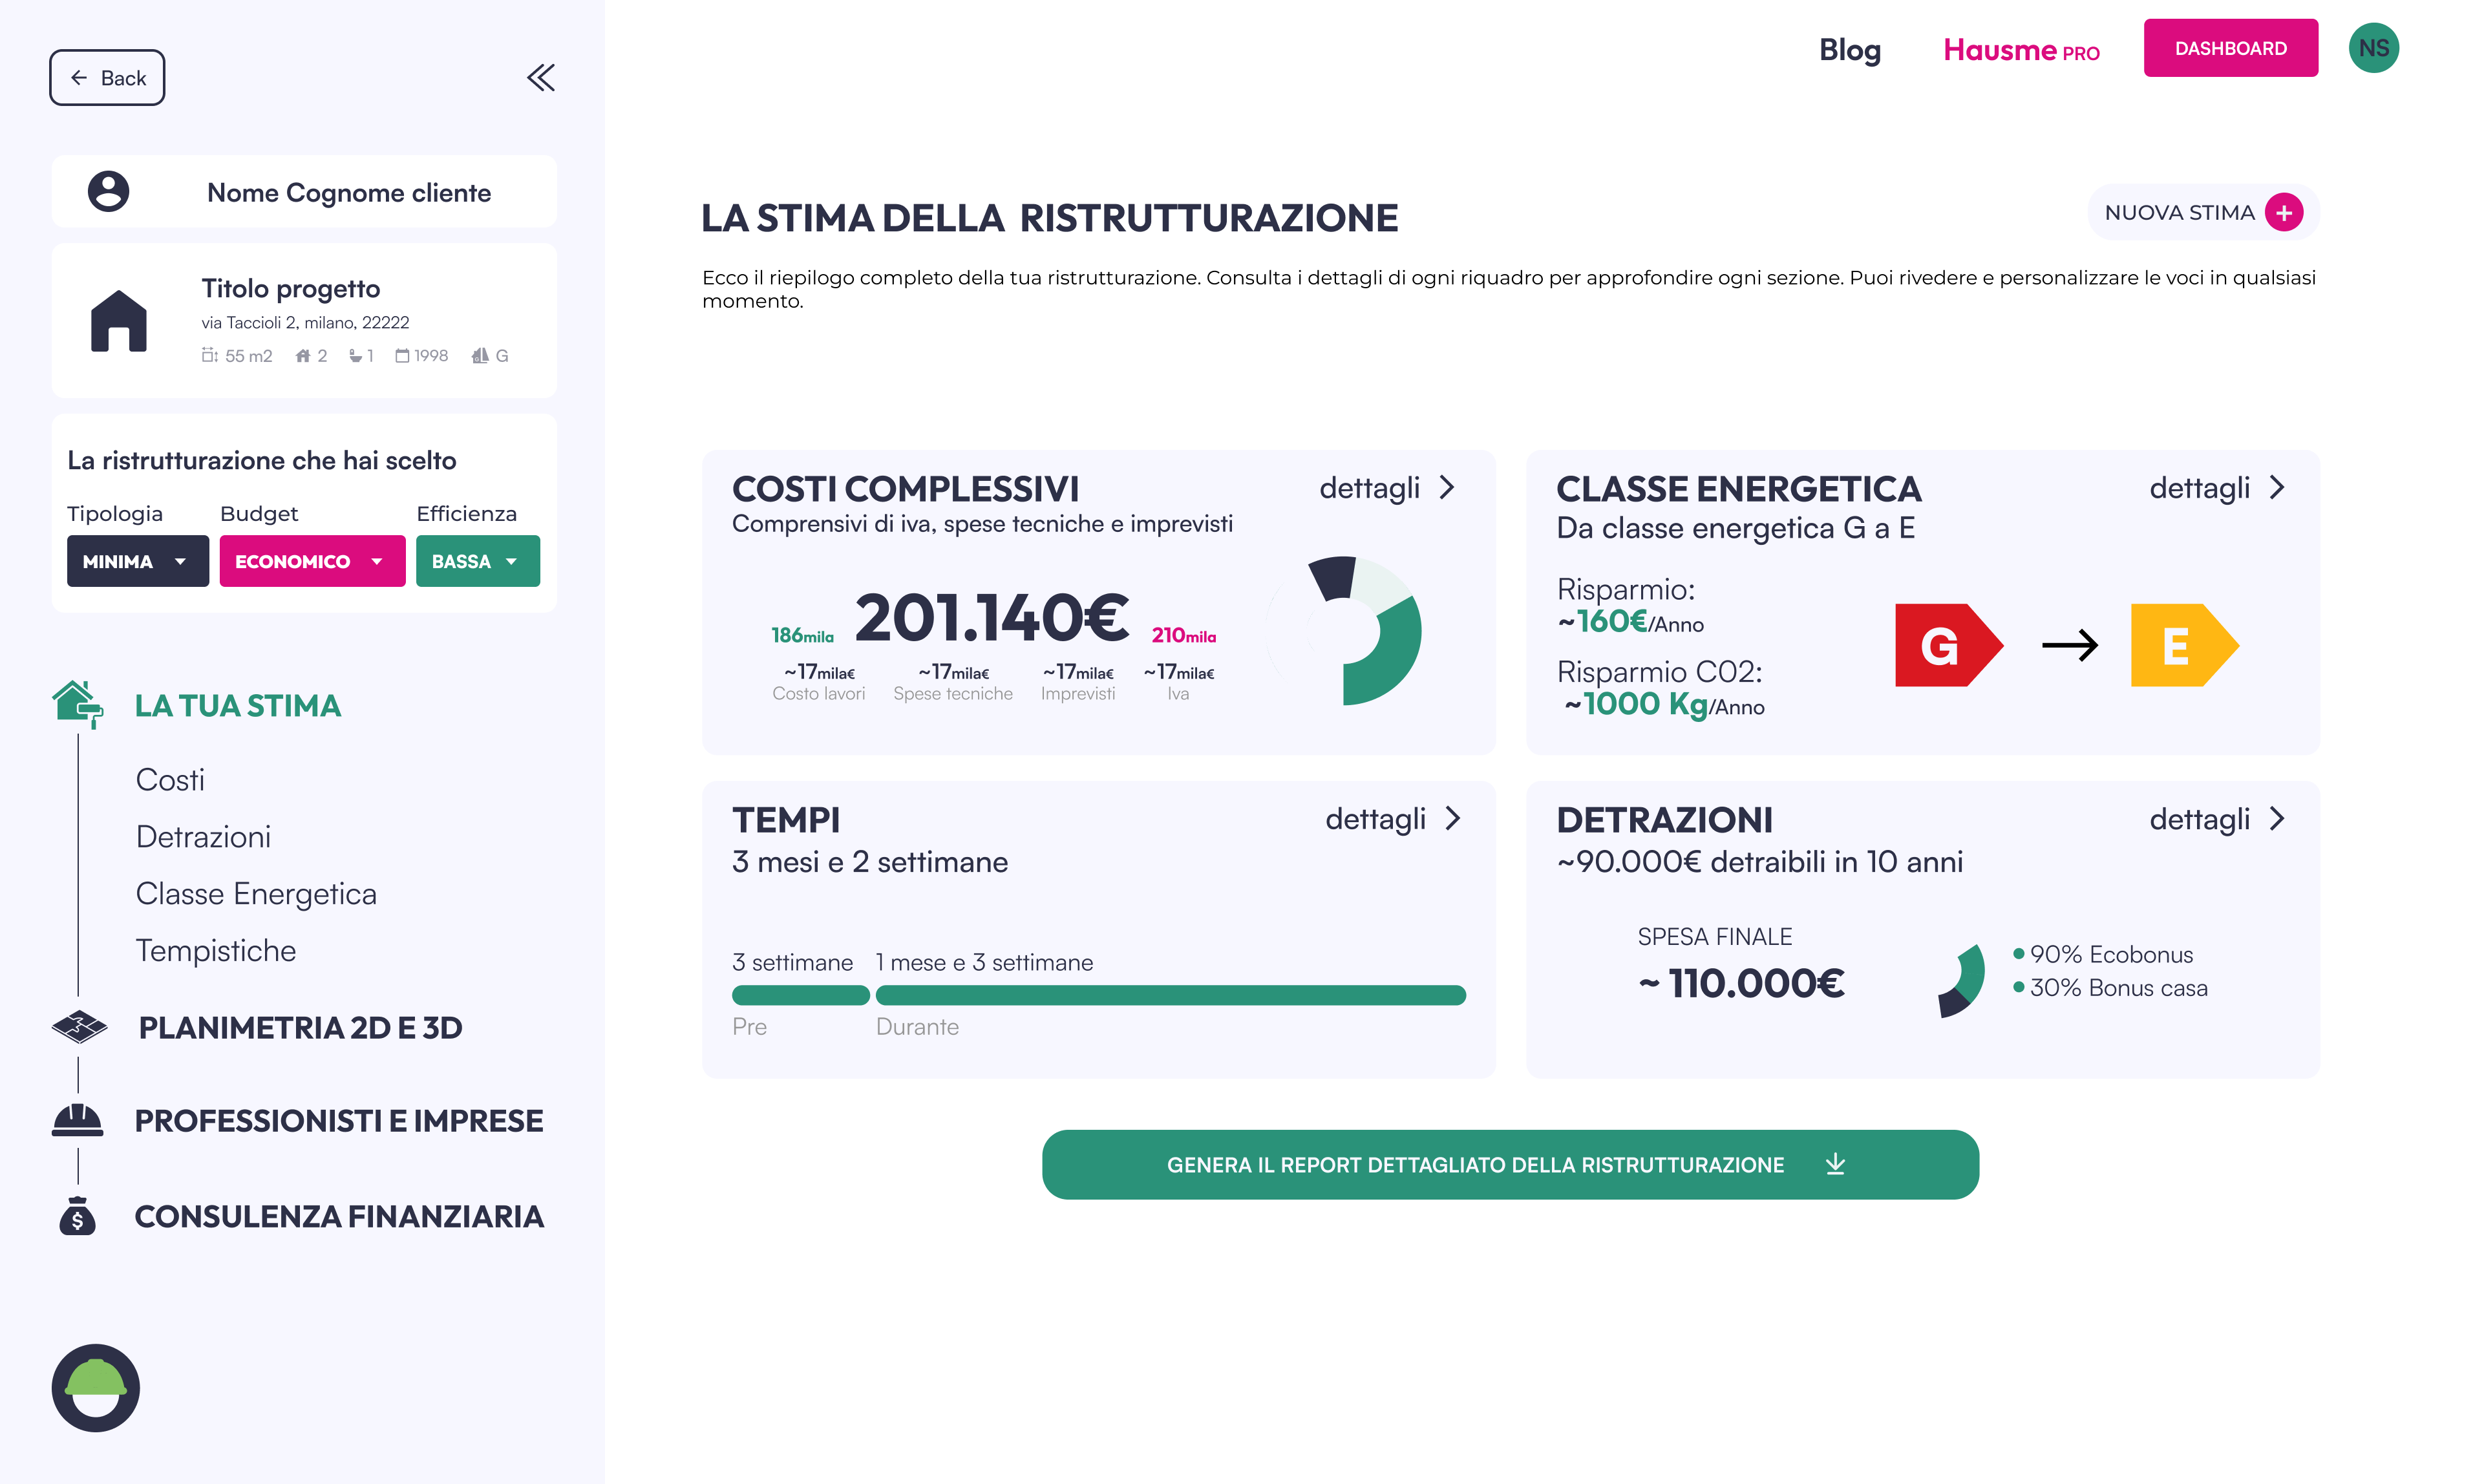The image size is (2484, 1484).
Task: Click the Blog link in header
Action: tap(1850, 49)
